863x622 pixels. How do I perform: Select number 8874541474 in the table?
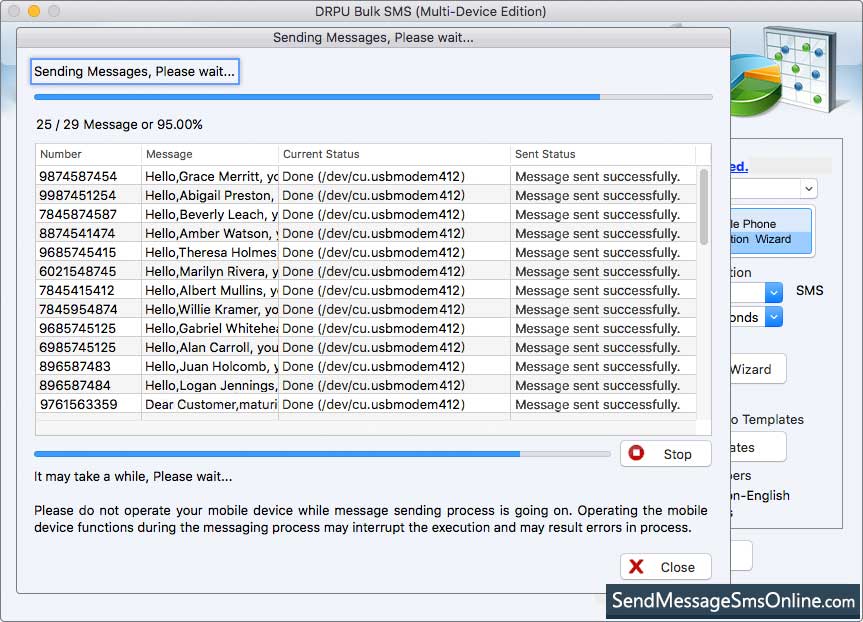tap(77, 233)
